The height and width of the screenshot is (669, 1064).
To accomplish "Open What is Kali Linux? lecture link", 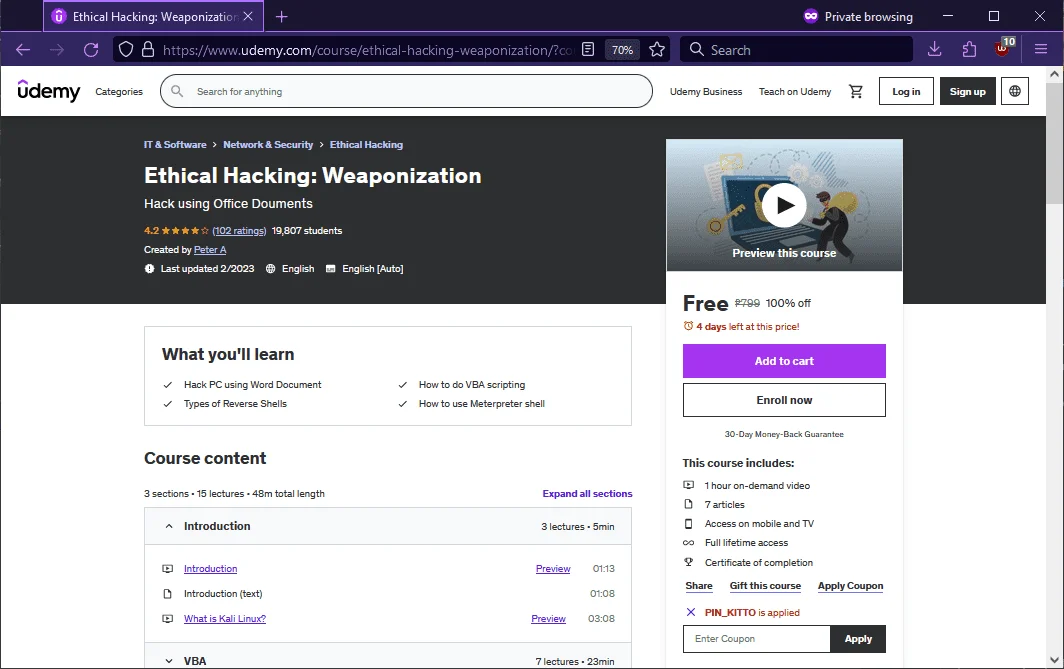I will tap(225, 619).
